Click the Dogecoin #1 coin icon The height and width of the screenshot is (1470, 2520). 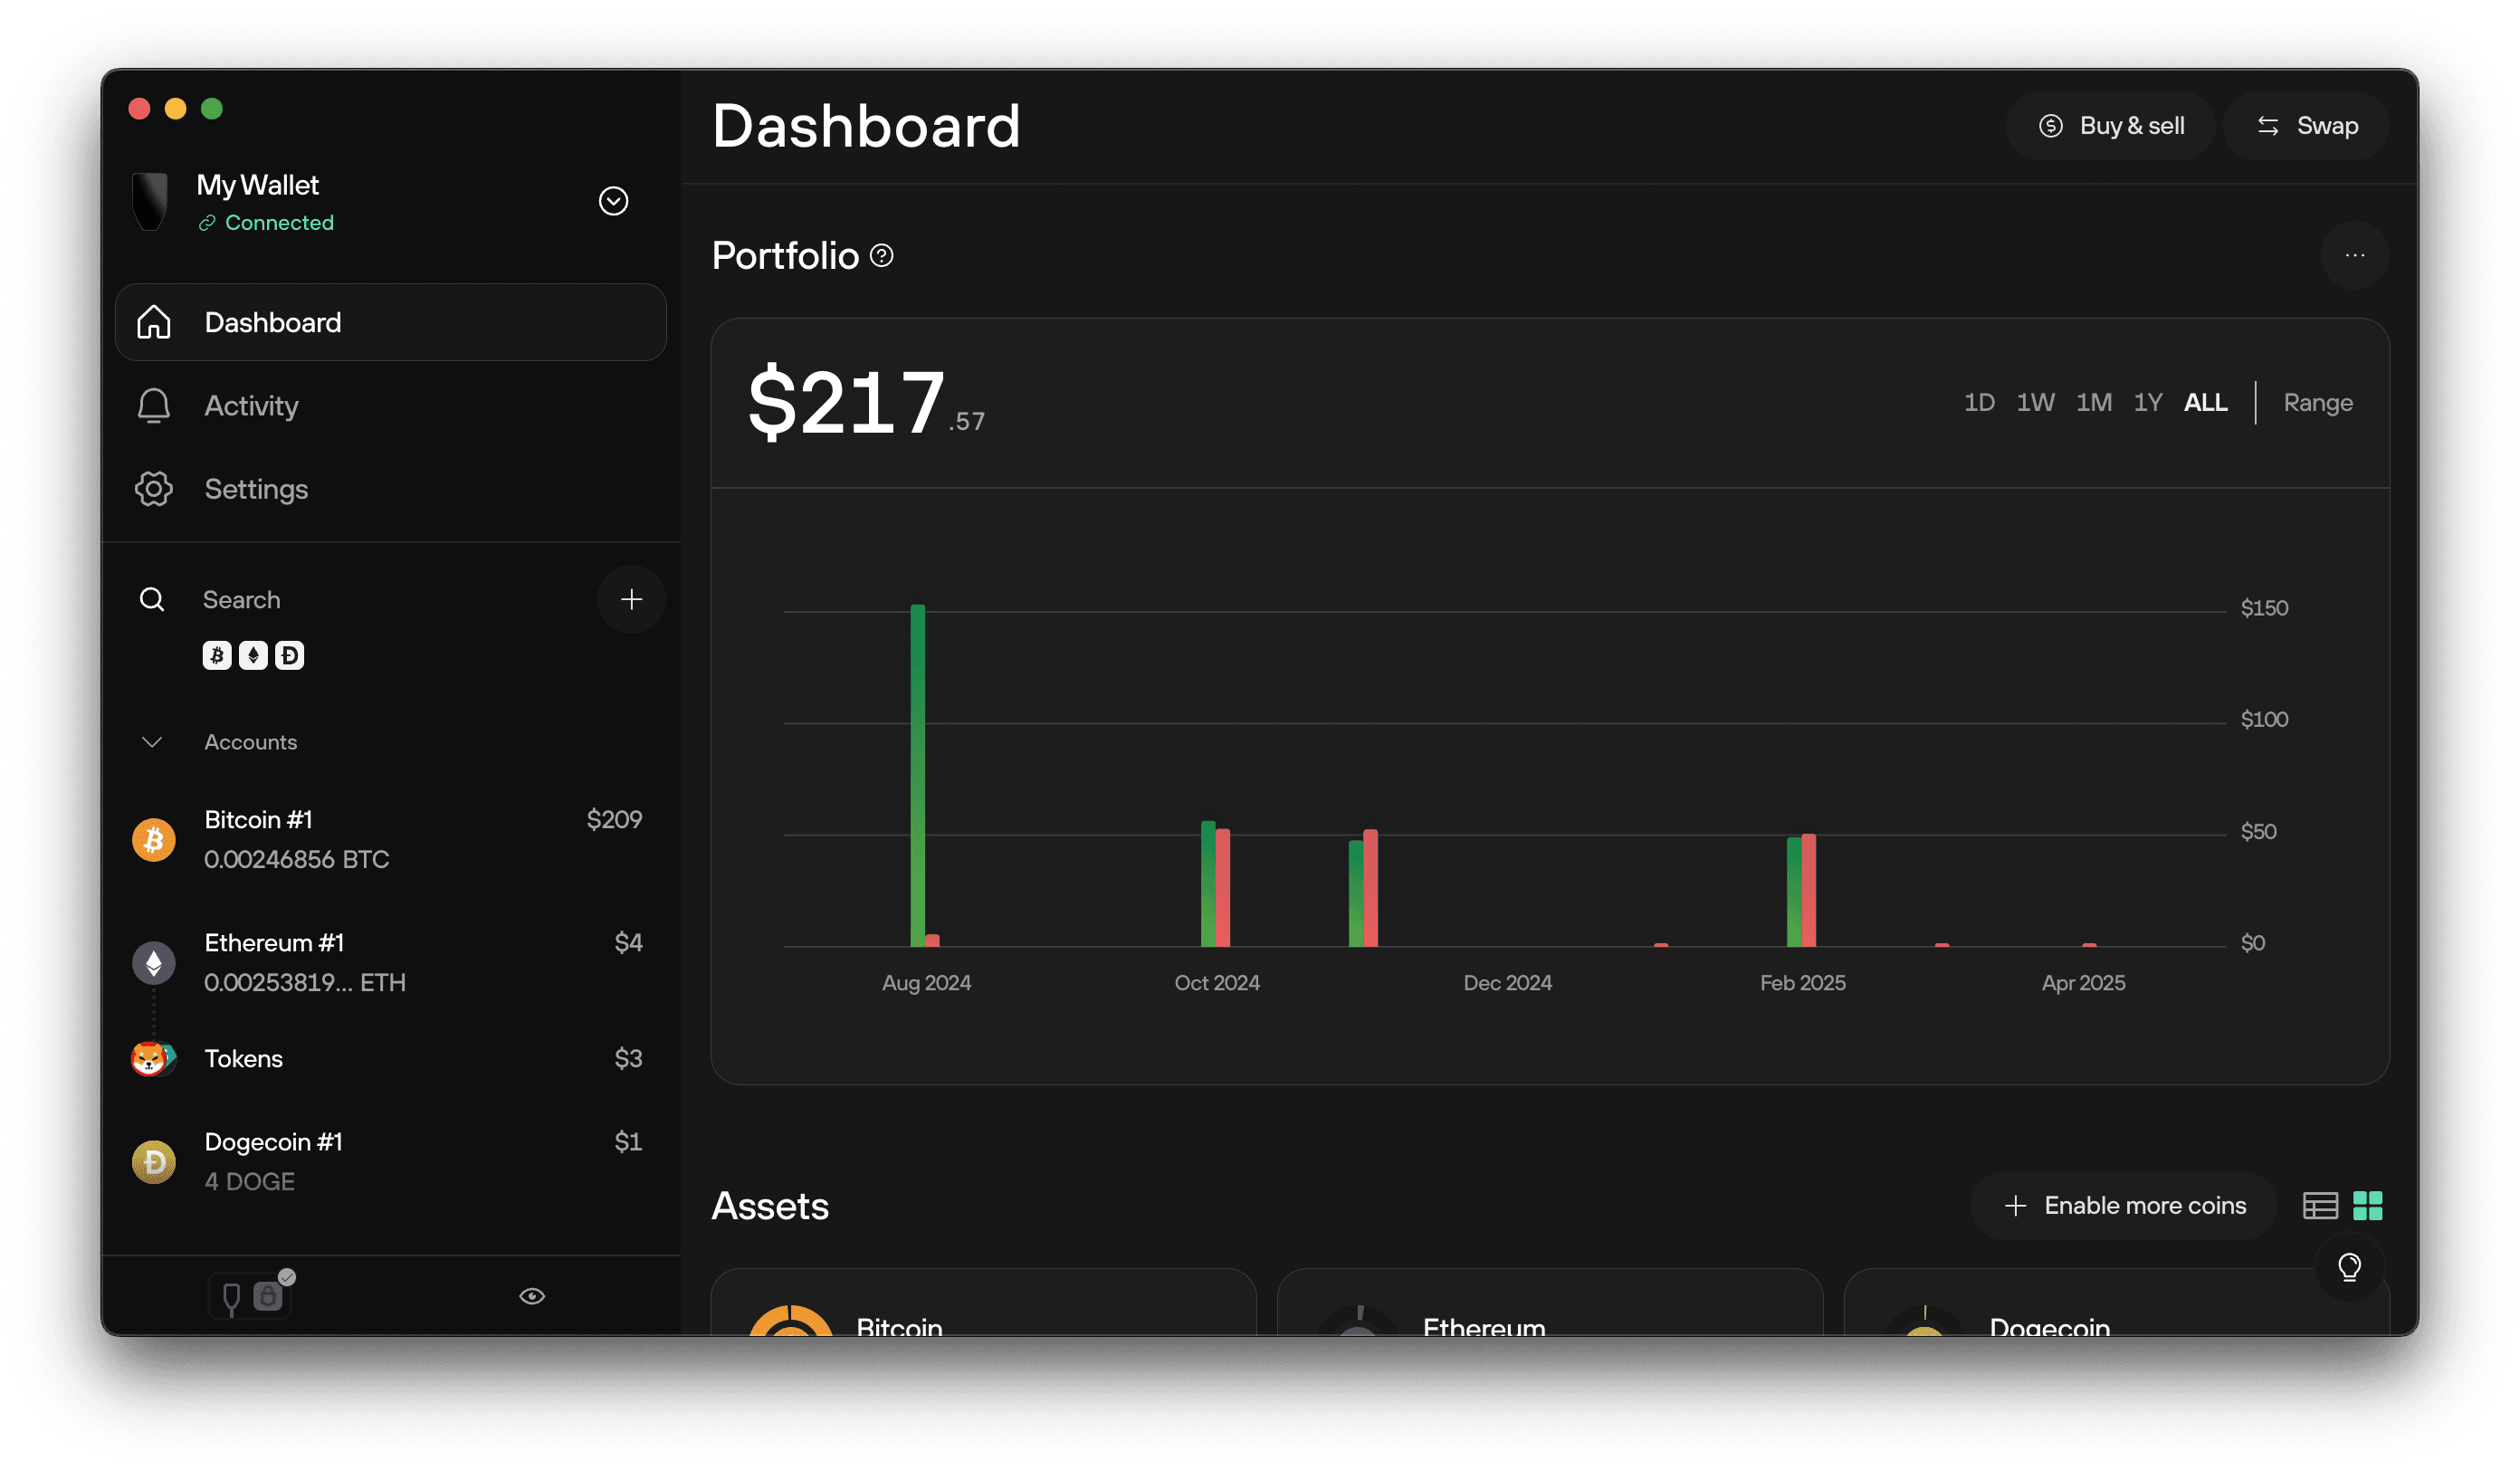click(x=154, y=1161)
